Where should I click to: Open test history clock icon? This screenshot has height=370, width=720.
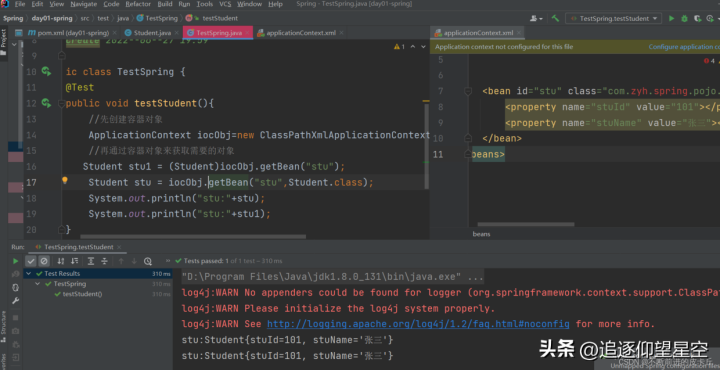pos(148,261)
